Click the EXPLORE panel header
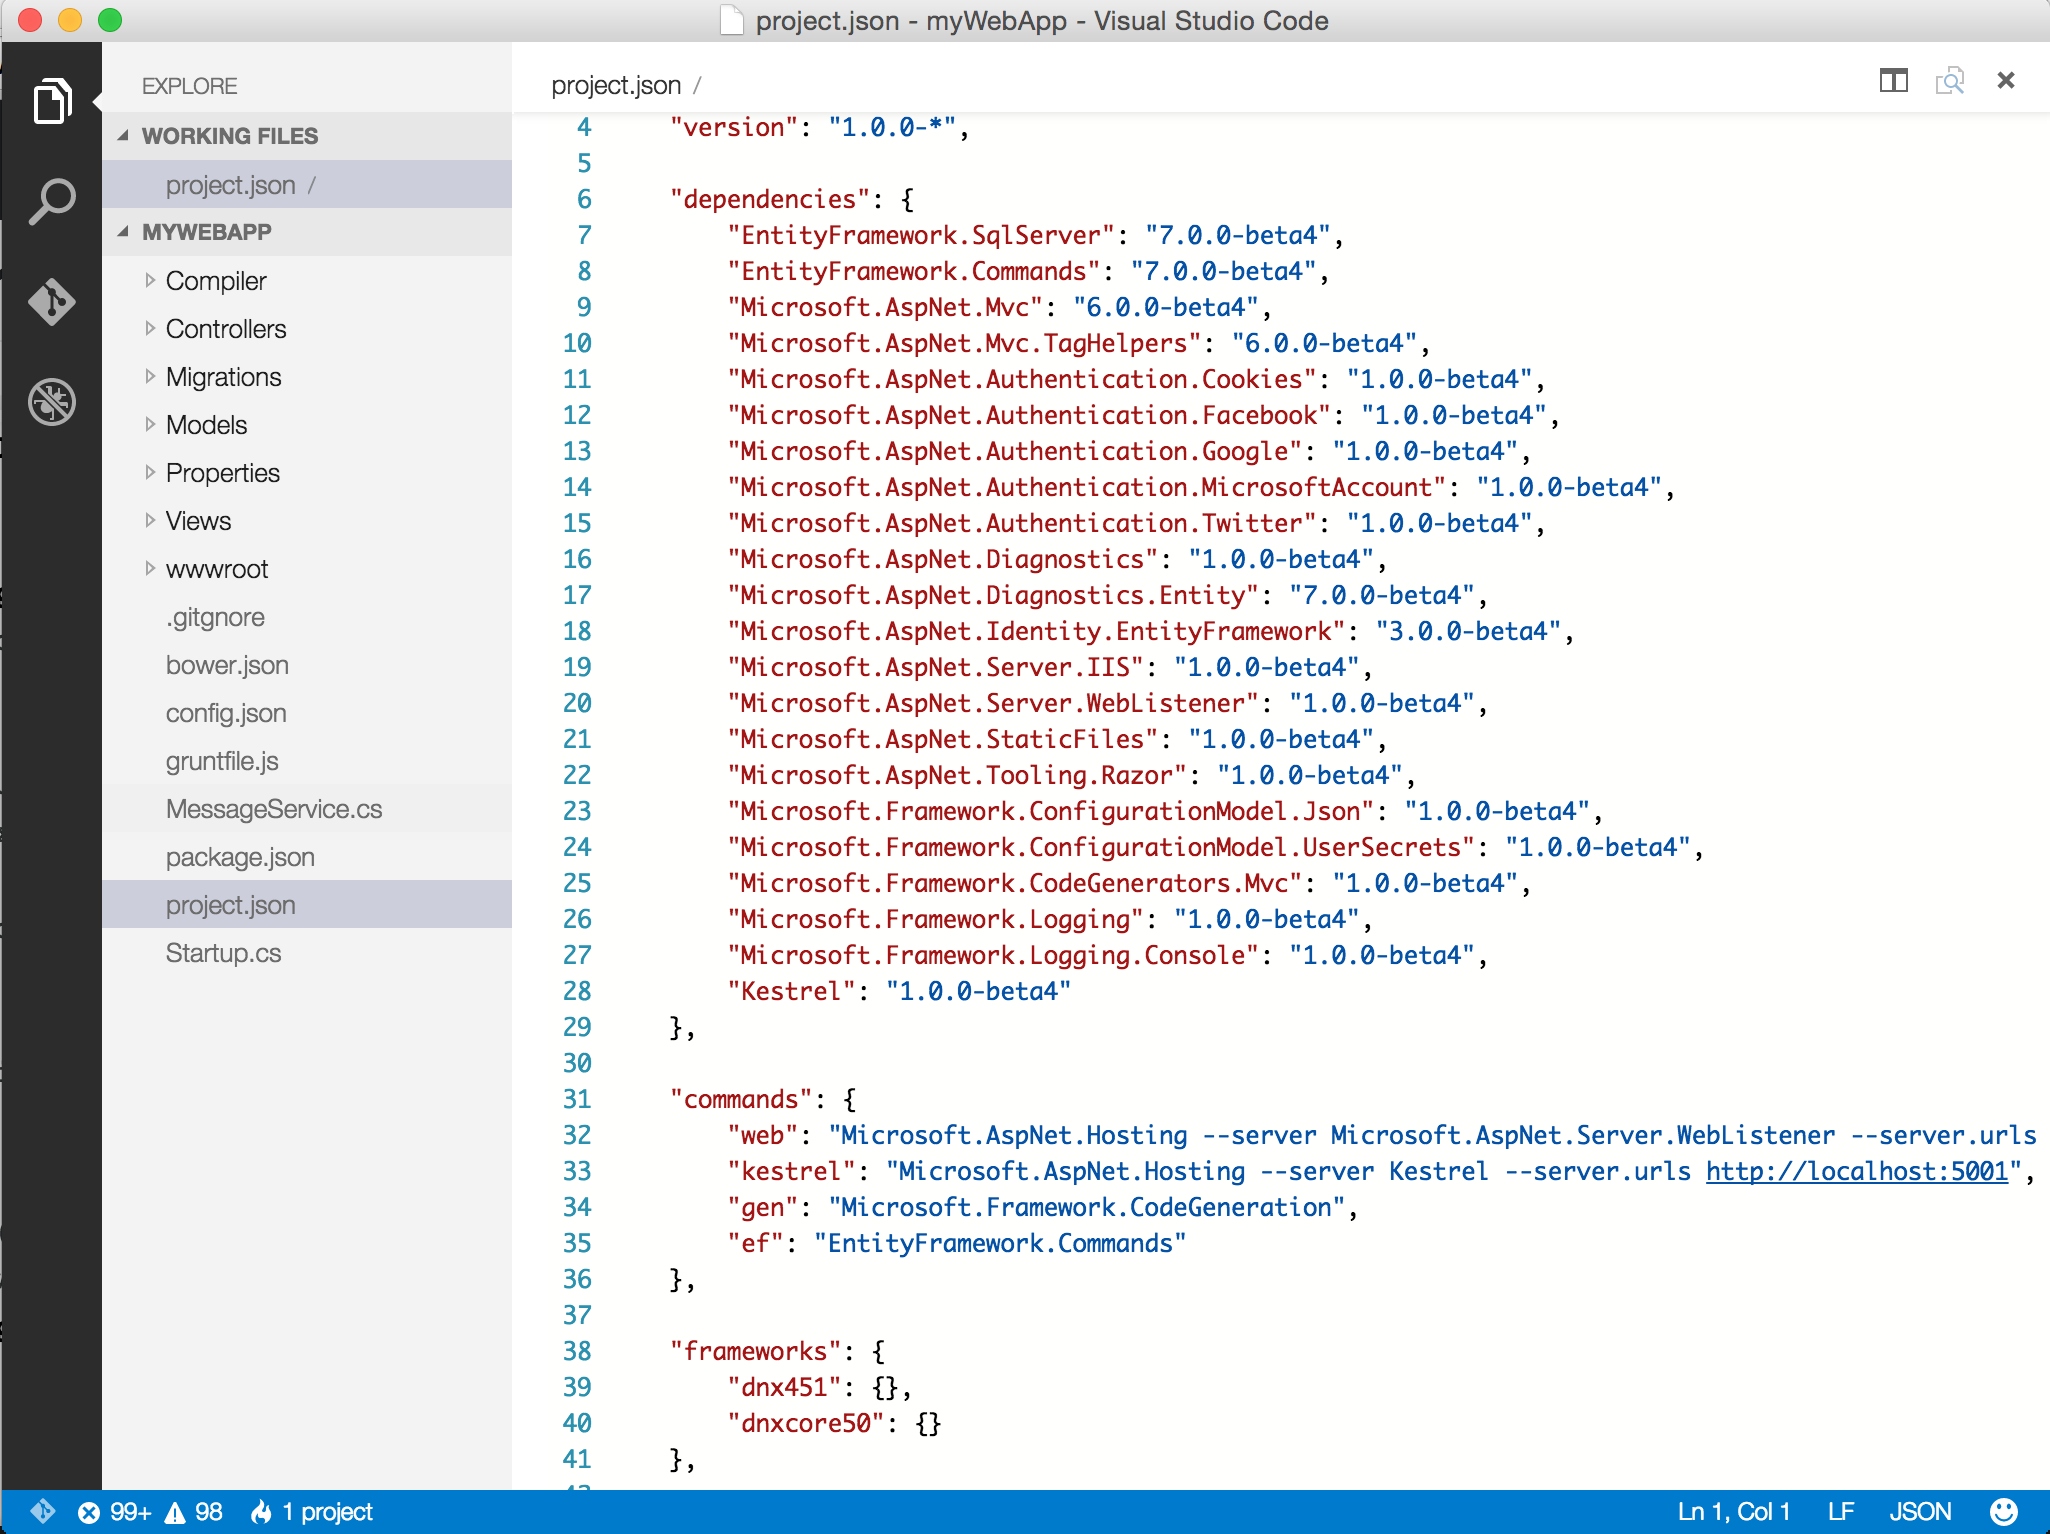Screen dimensions: 2050x1534 pyautogui.click(x=190, y=86)
